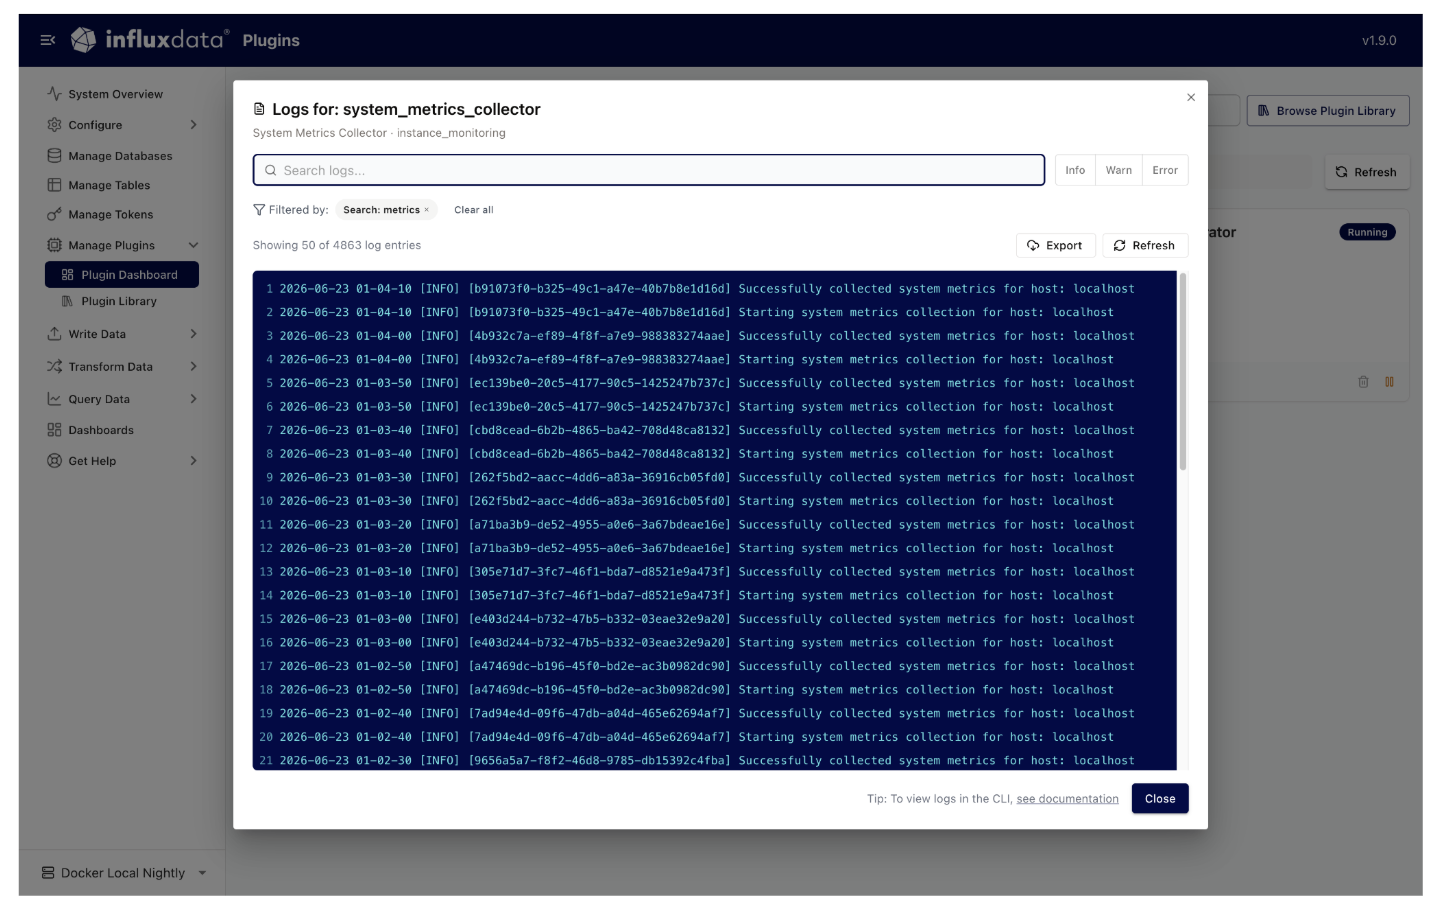Viewport: 1436px width, 914px height.
Task: Click the Get Help lifebuoy icon
Action: pos(54,461)
